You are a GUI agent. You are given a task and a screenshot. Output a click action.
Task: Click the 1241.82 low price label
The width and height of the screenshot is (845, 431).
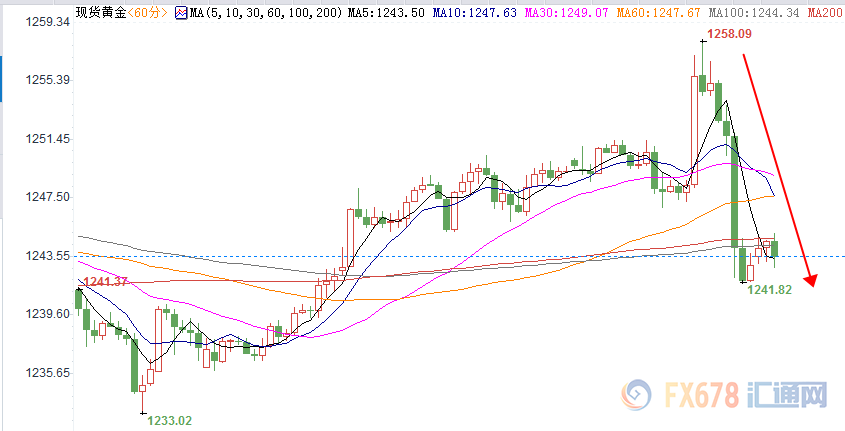pyautogui.click(x=770, y=290)
